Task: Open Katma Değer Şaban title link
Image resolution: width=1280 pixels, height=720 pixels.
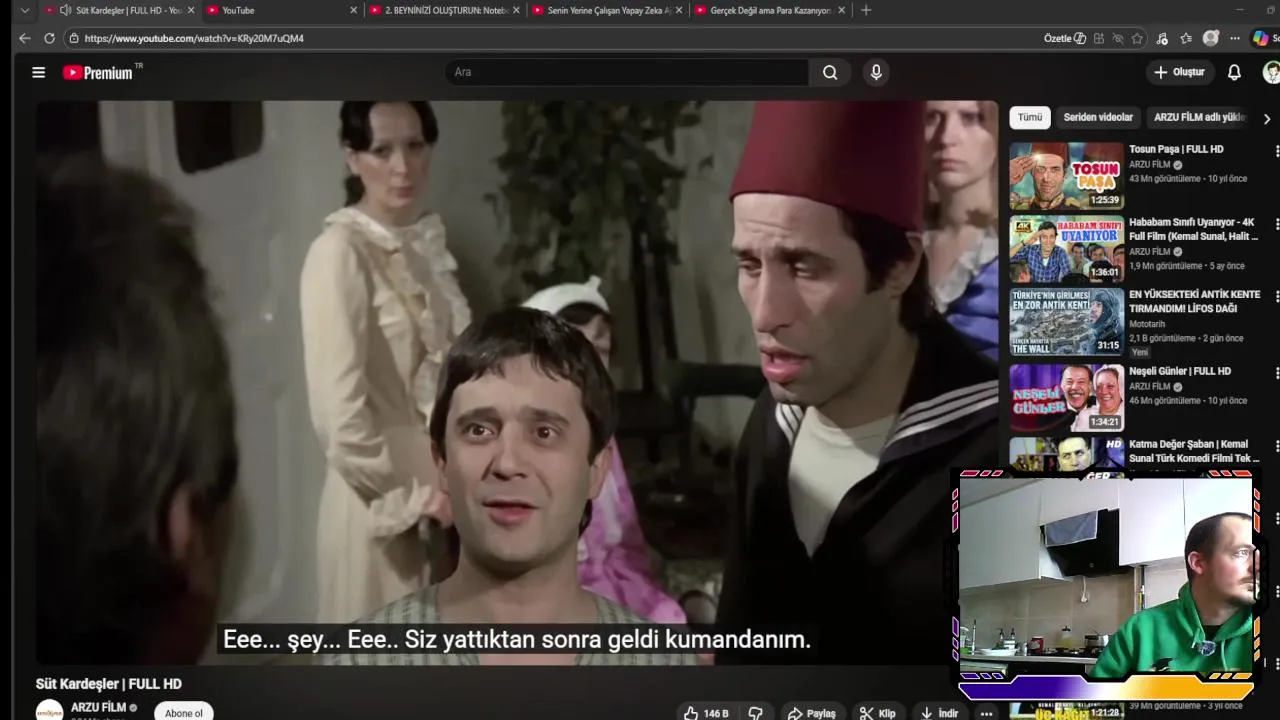Action: click(1194, 451)
